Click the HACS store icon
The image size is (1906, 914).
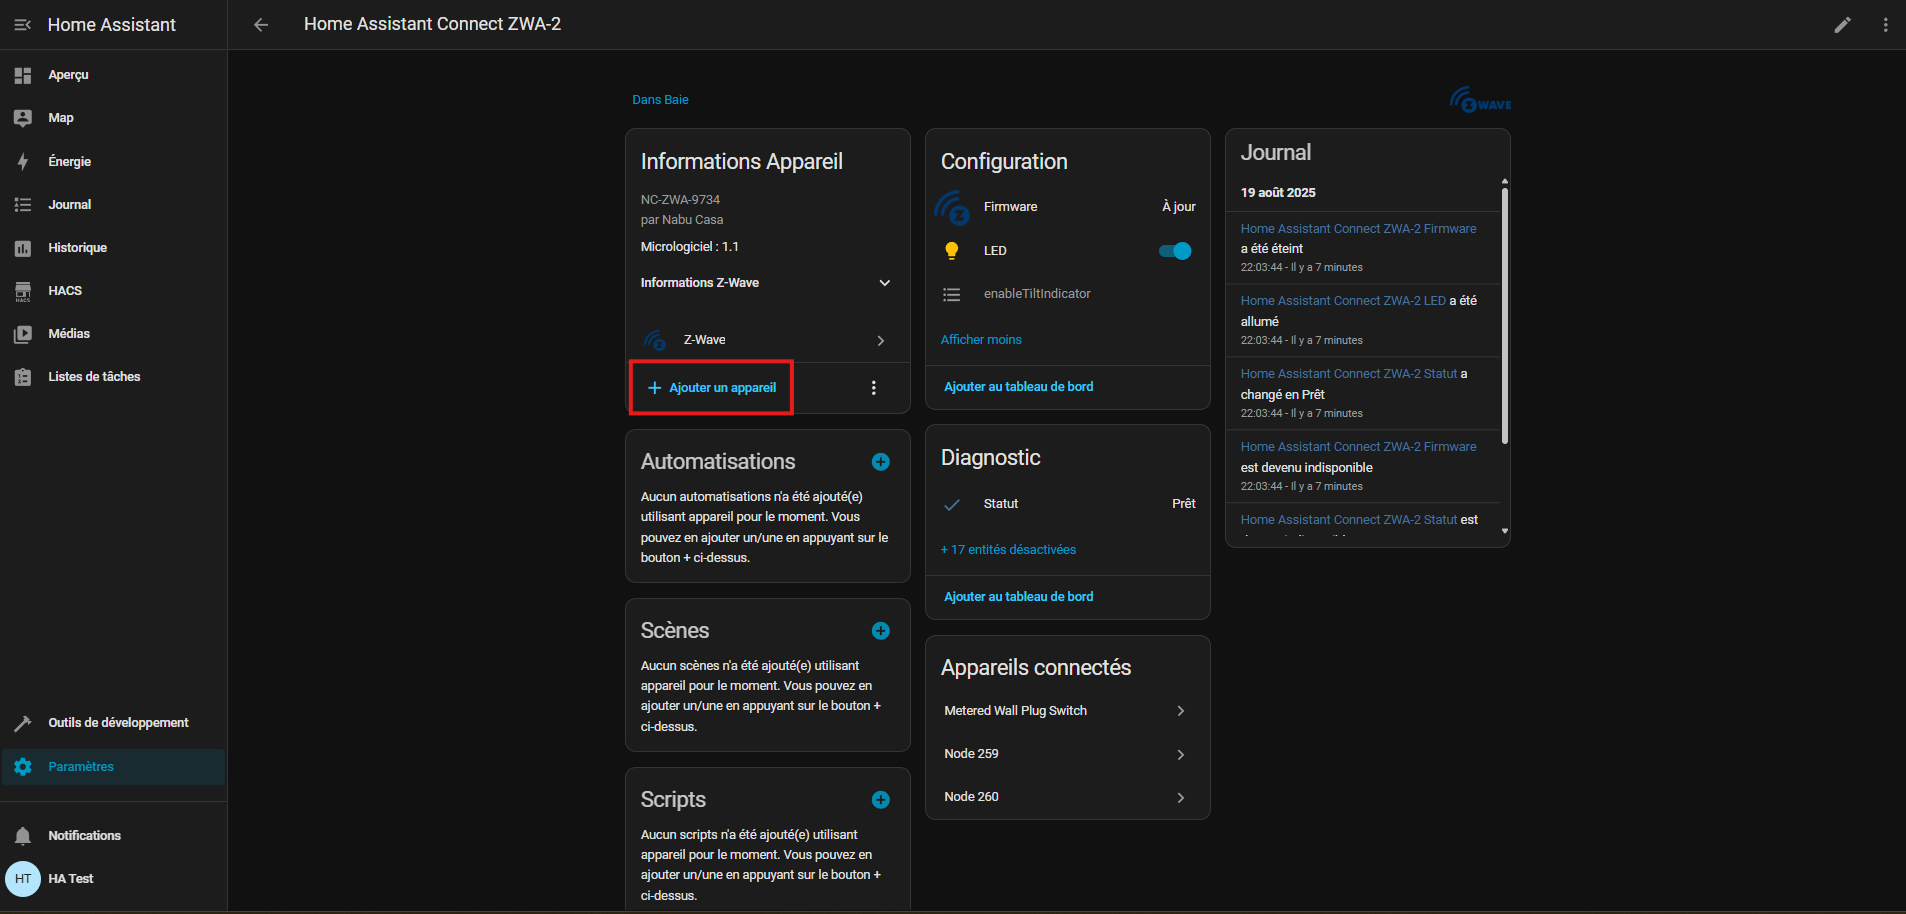(23, 291)
